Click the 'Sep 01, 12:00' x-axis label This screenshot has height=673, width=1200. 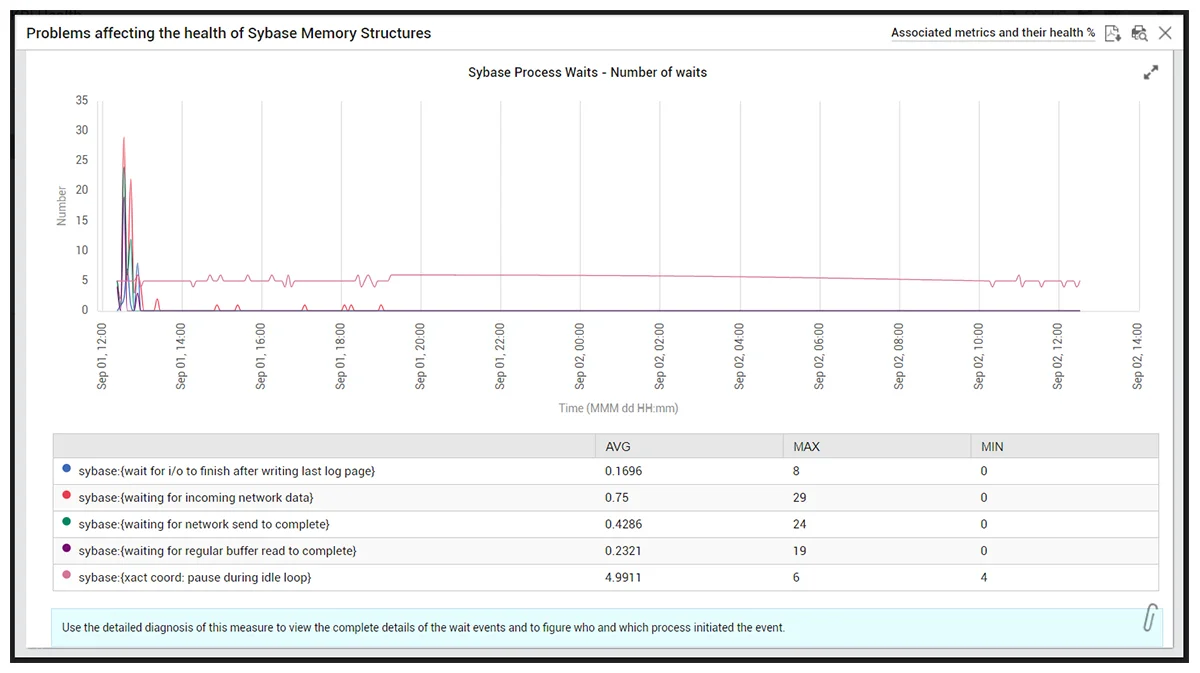tap(102, 356)
